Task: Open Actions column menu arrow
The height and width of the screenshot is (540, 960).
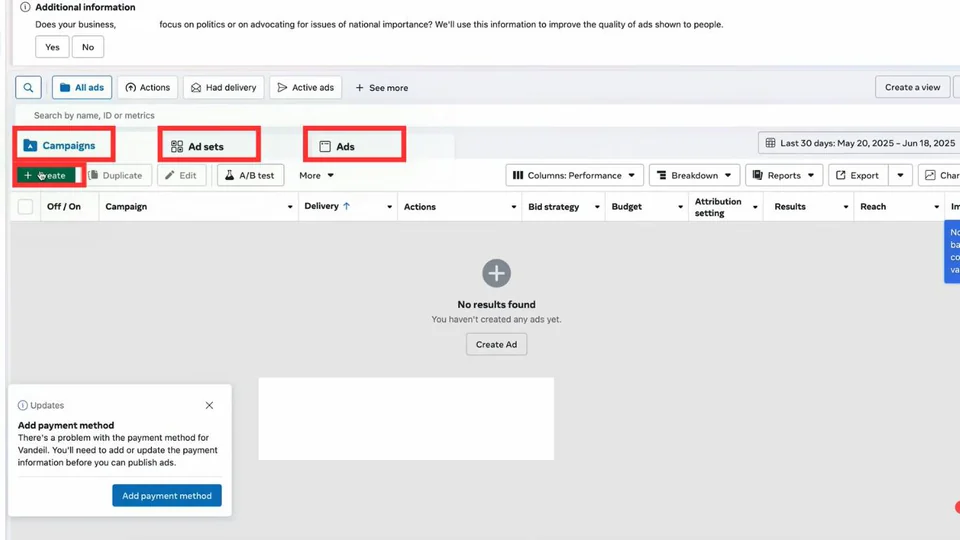Action: point(513,207)
